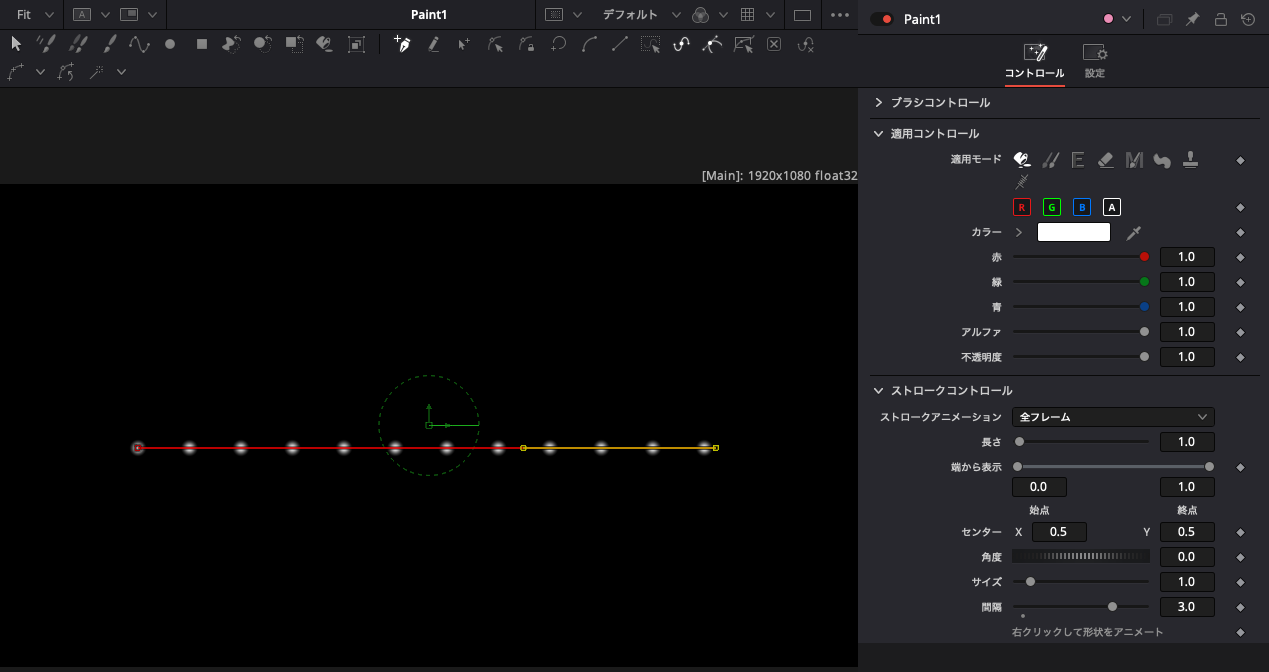
Task: Click 右クリックして形状をアニメート label
Action: (1087, 632)
